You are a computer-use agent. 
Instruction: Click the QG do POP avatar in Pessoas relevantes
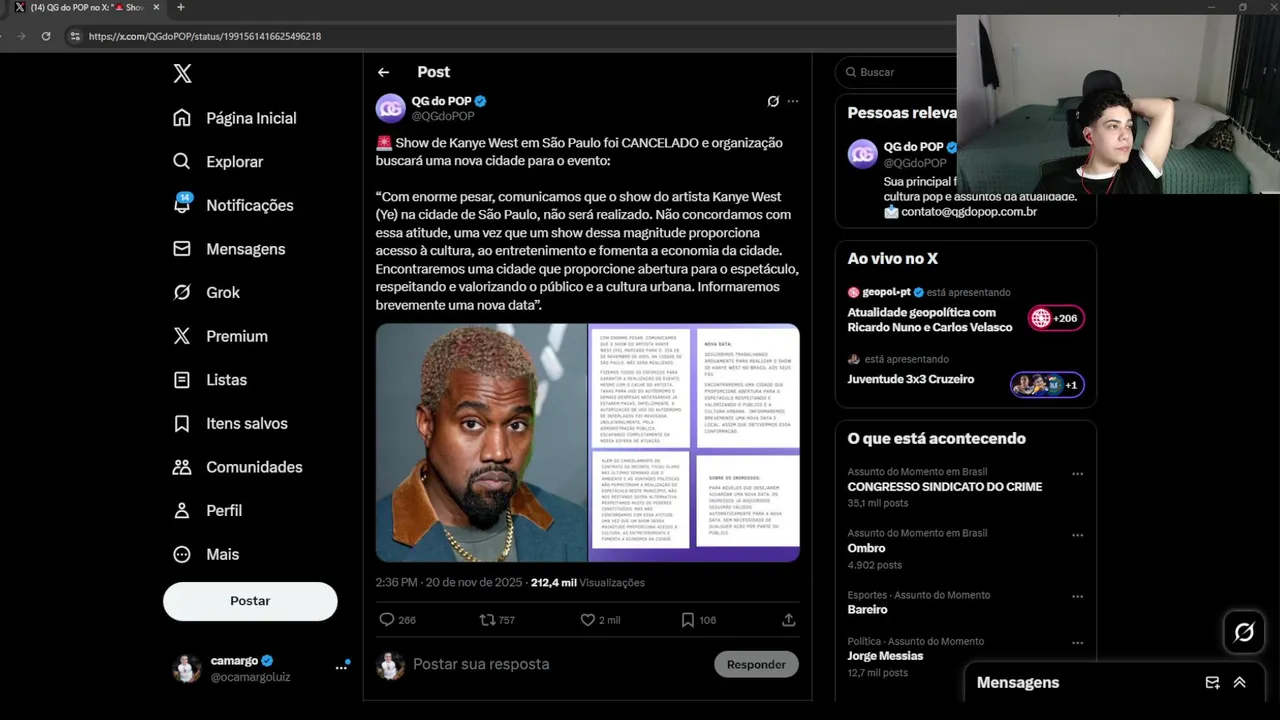pyautogui.click(x=863, y=154)
